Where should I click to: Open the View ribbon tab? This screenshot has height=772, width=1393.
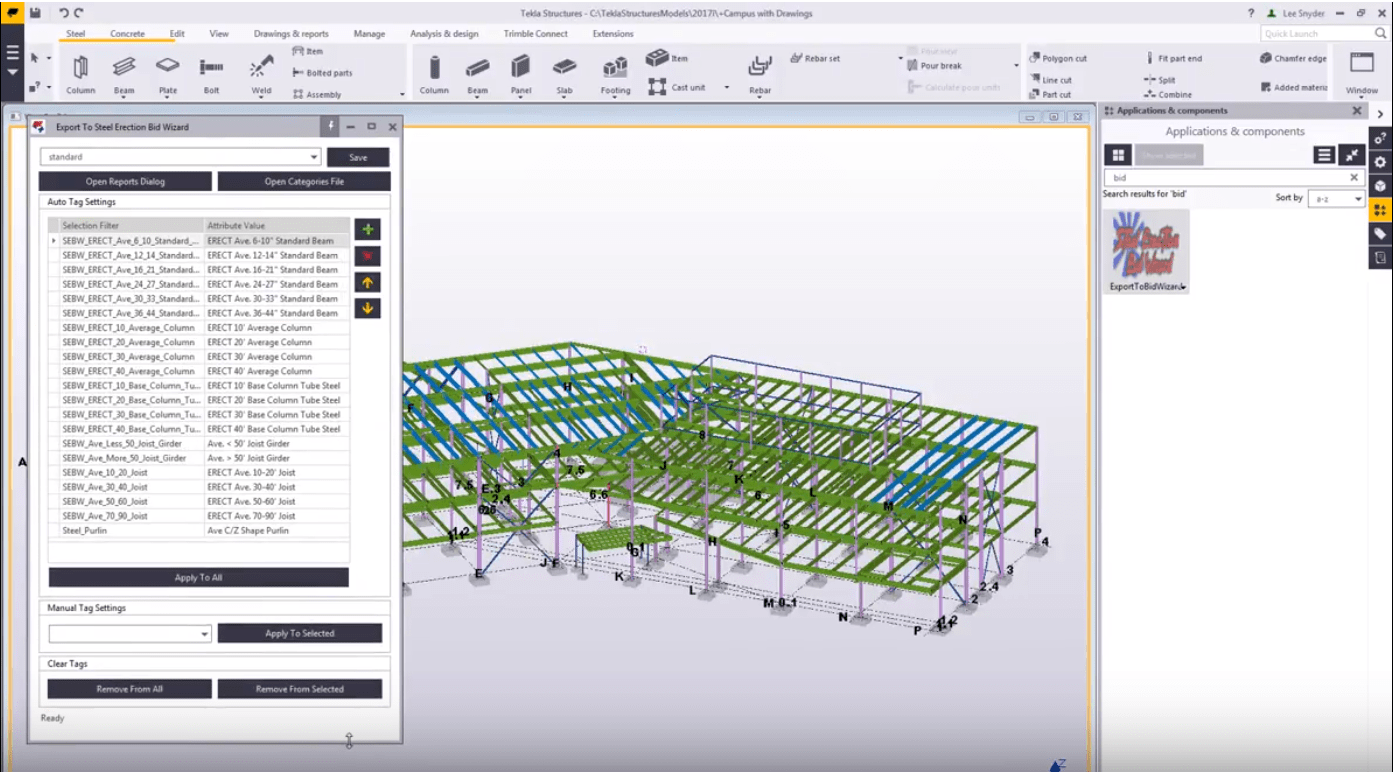pos(219,34)
